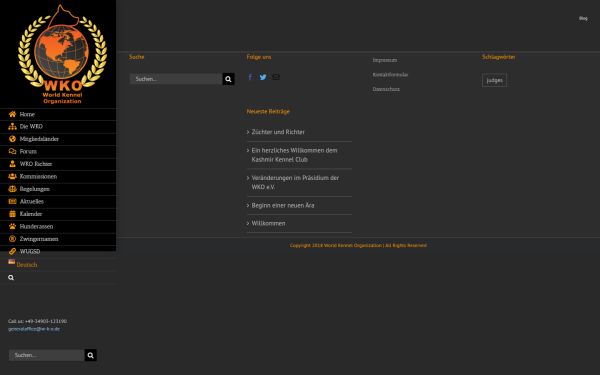Click the Kommissionen group icon

[x=12, y=176]
